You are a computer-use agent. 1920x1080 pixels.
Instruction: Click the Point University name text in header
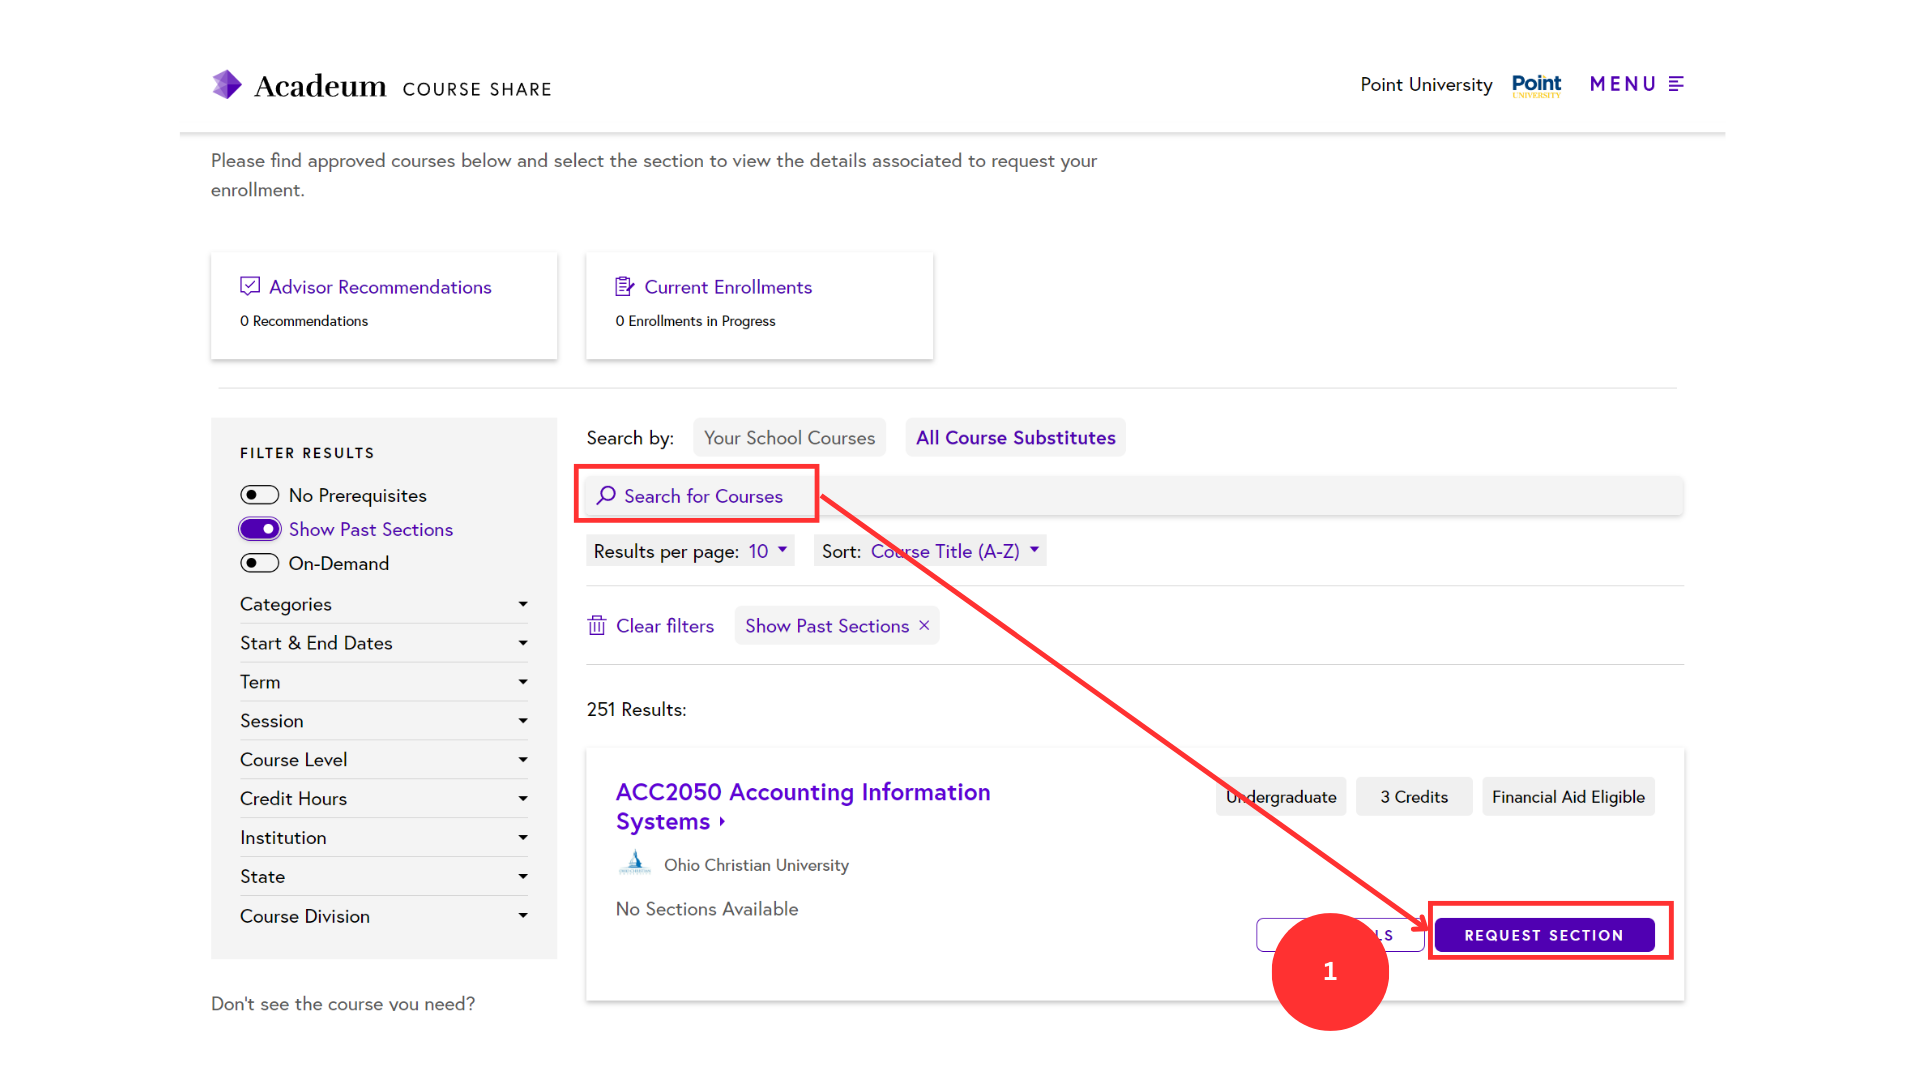1426,85
